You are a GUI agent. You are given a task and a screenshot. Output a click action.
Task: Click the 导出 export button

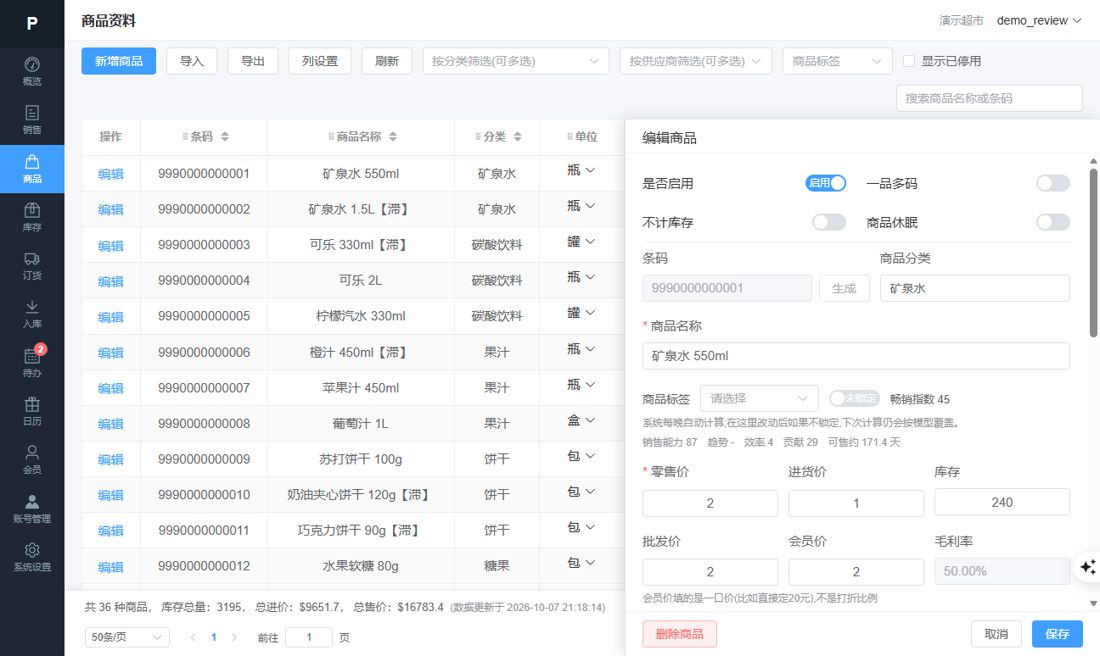253,61
